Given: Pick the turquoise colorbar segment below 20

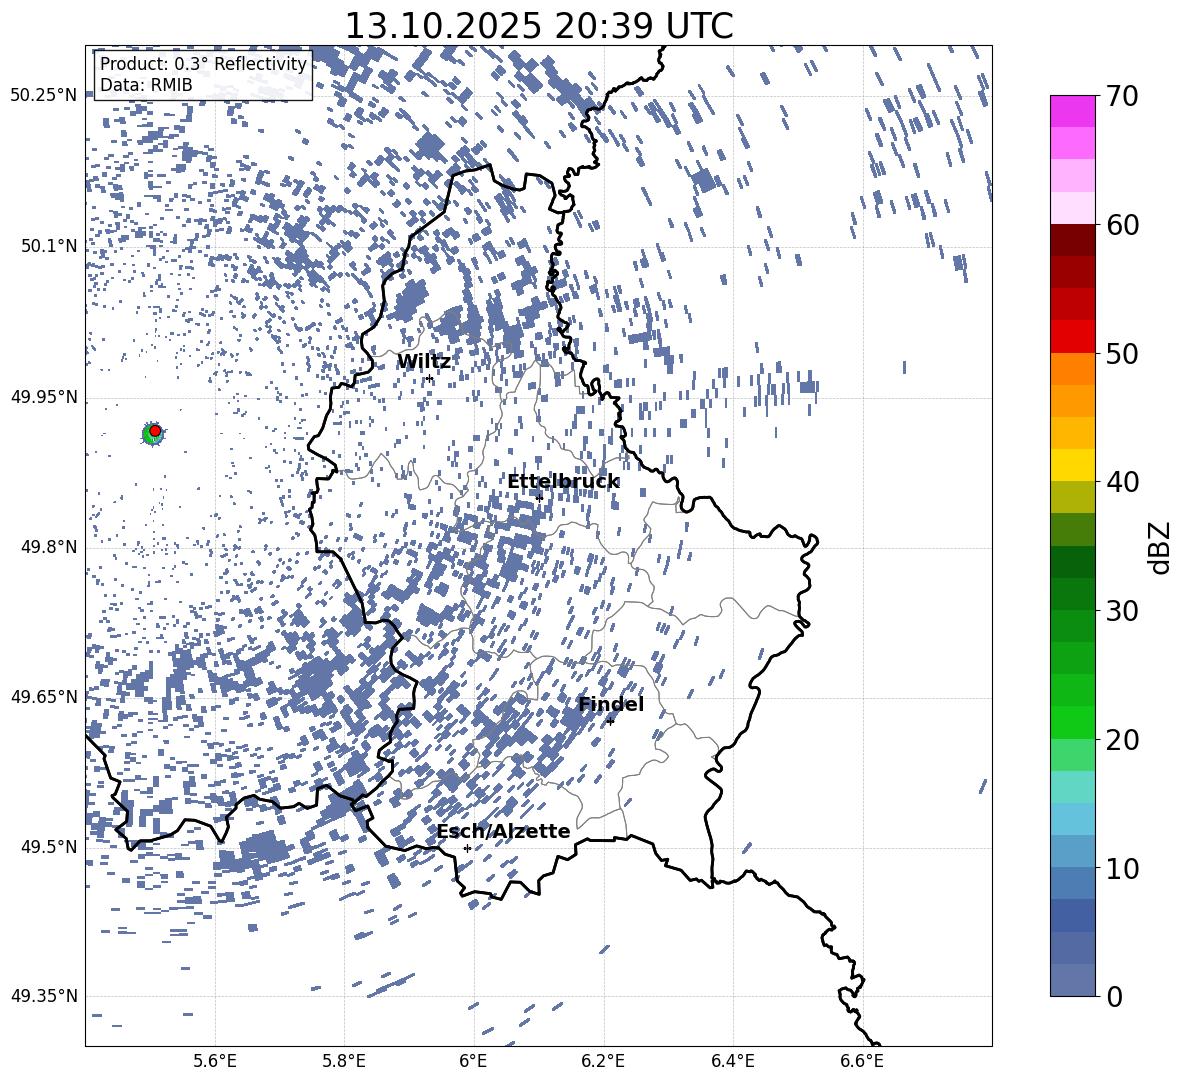Looking at the screenshot, I should pyautogui.click(x=1072, y=787).
